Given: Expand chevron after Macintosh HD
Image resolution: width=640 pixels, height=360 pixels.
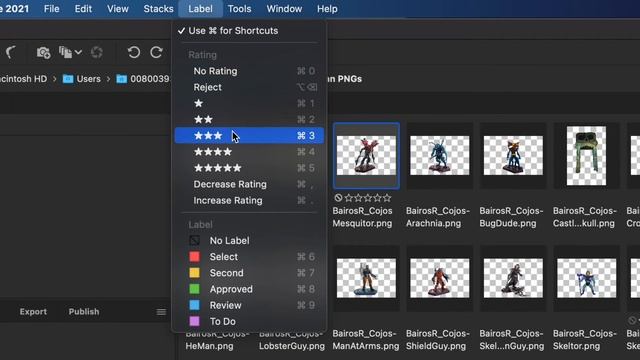Looking at the screenshot, I should tap(55, 79).
